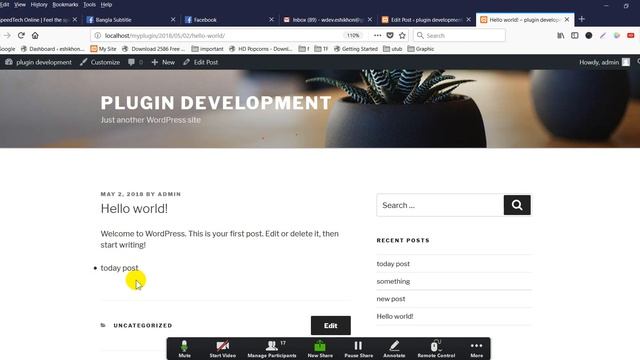This screenshot has height=360, width=640.
Task: Click the post date MAY 2, 2018
Action: tap(122, 194)
